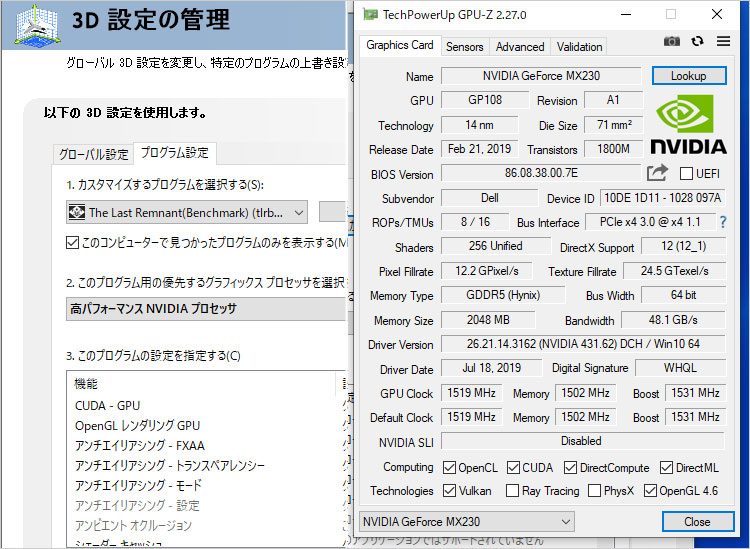Click the BIOS Version field 86.08.38.00.7E
The image size is (750, 549).
pos(540,173)
